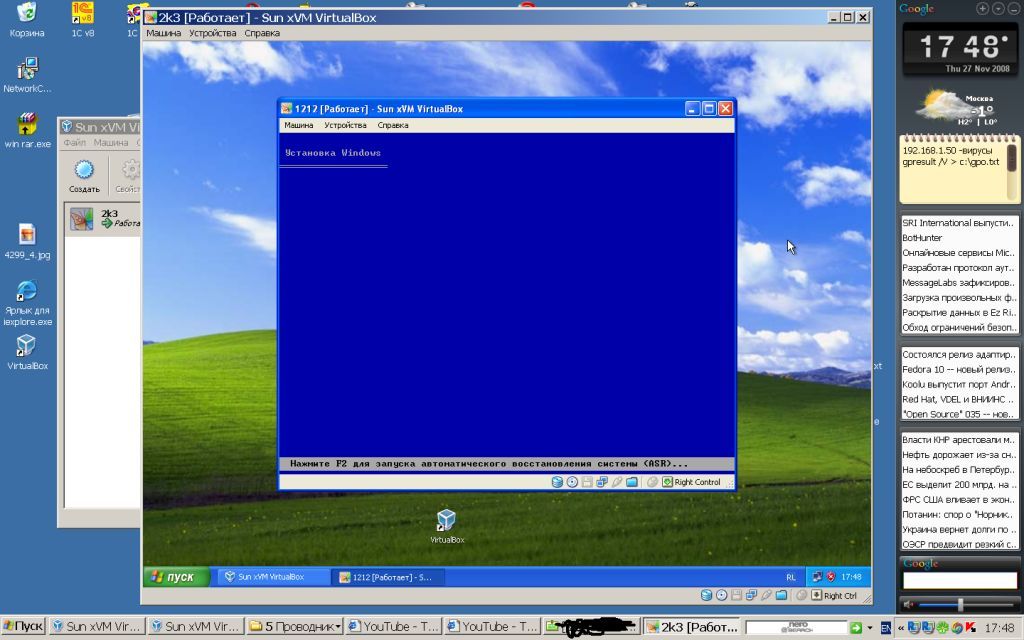
Task: Open news item 'Нефть дорожает из-за сн..'
Action: (x=959, y=455)
